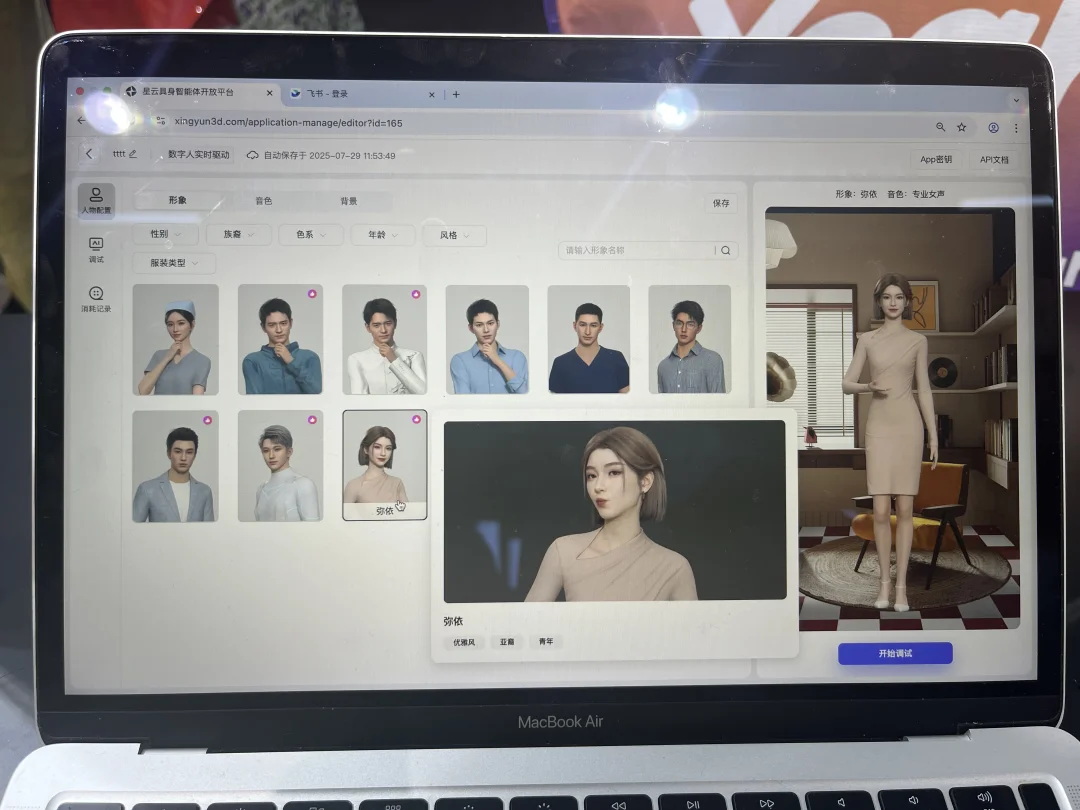
Task: Select the man in the teal sweater avatar
Action: tap(280, 340)
